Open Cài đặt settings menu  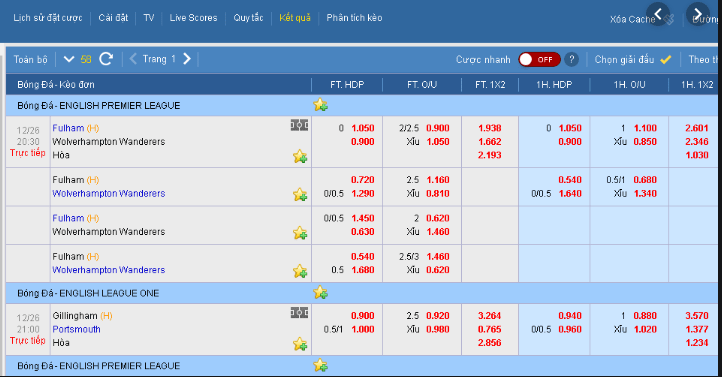pyautogui.click(x=113, y=18)
